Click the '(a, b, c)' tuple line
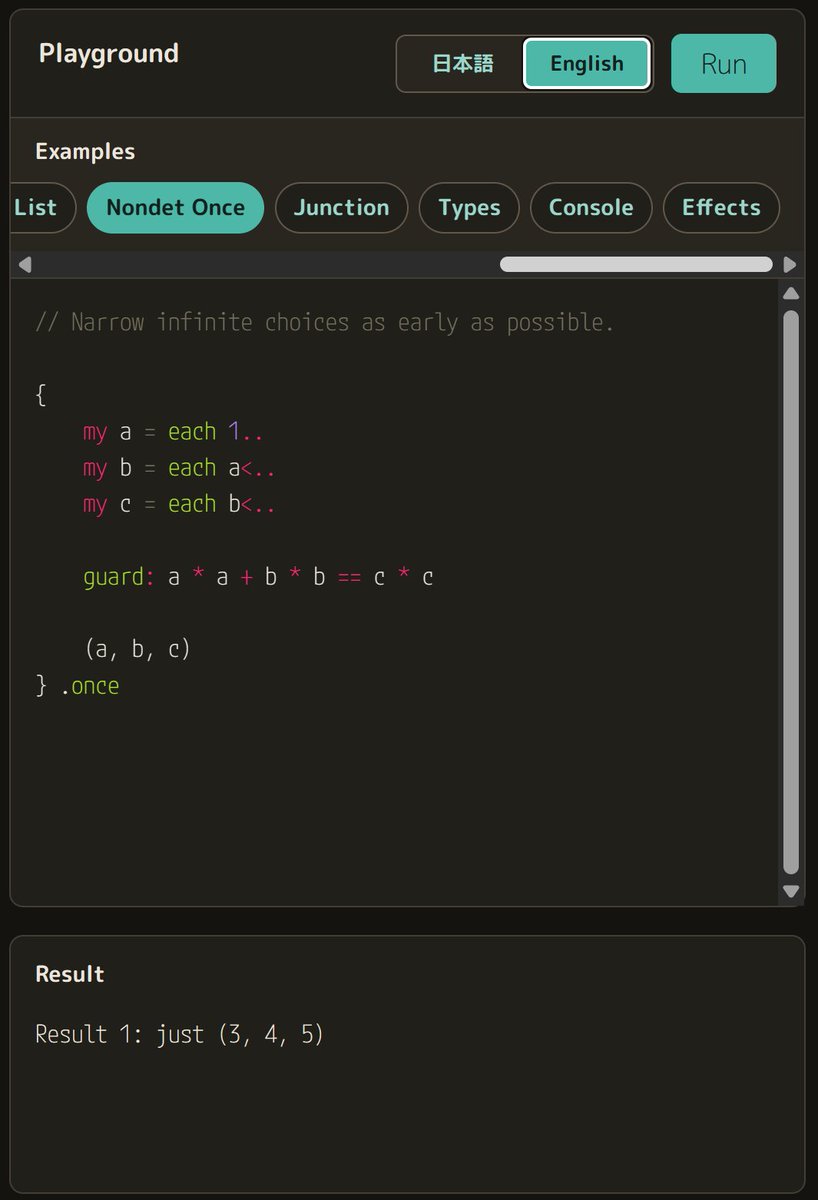The width and height of the screenshot is (818, 1200). [137, 649]
